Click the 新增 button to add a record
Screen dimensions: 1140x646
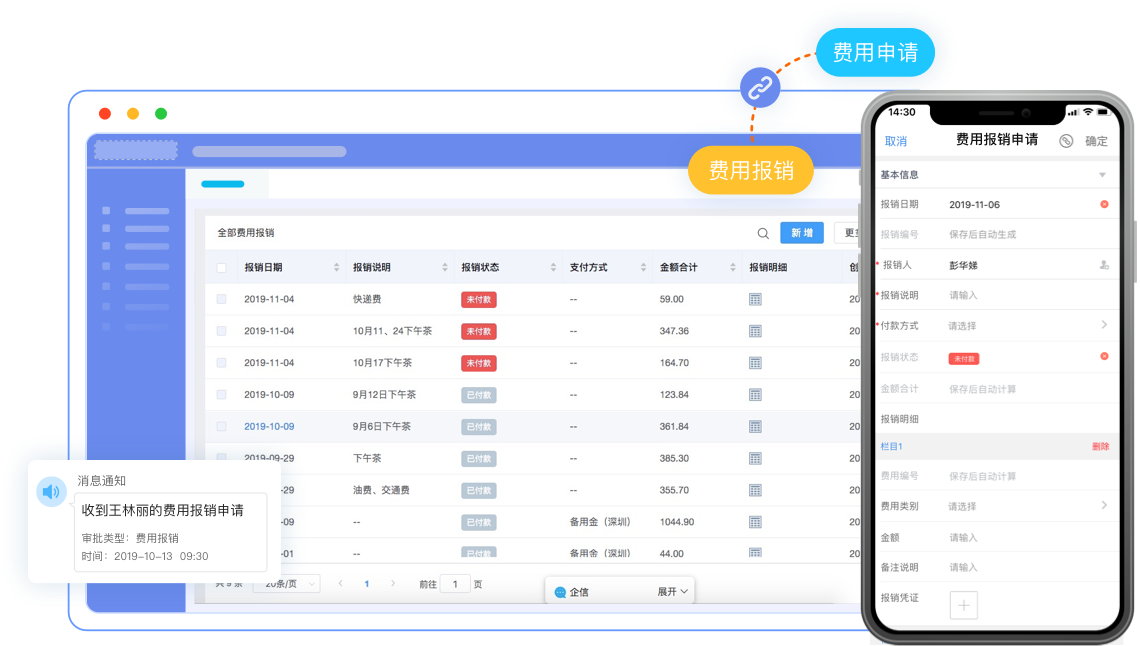800,231
